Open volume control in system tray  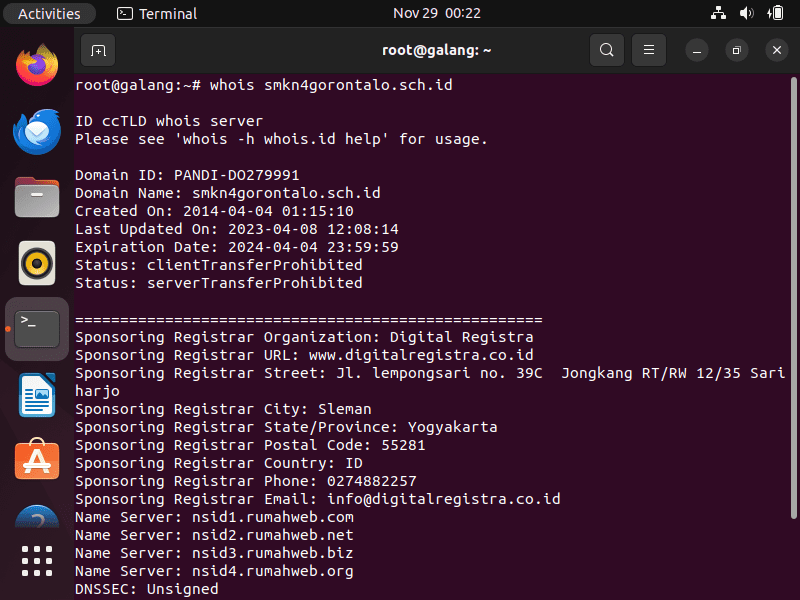(x=746, y=13)
